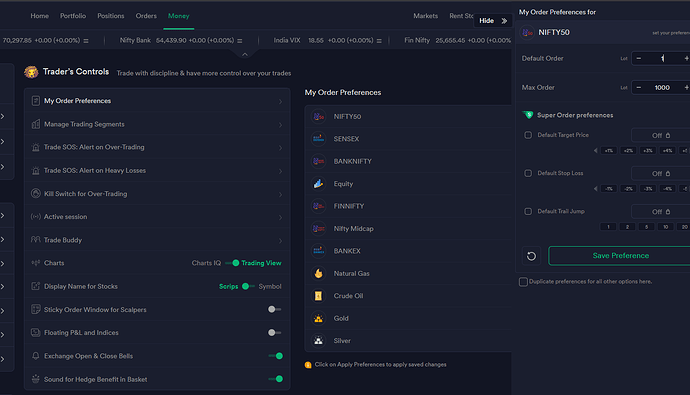690x395 pixels.
Task: Click the Save Preference button
Action: pos(620,256)
